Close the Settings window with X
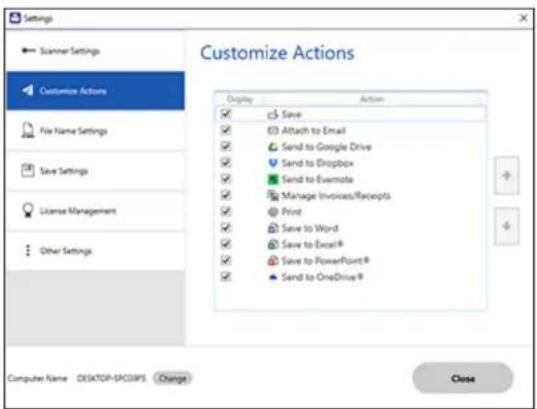The image size is (537, 409). point(524,18)
